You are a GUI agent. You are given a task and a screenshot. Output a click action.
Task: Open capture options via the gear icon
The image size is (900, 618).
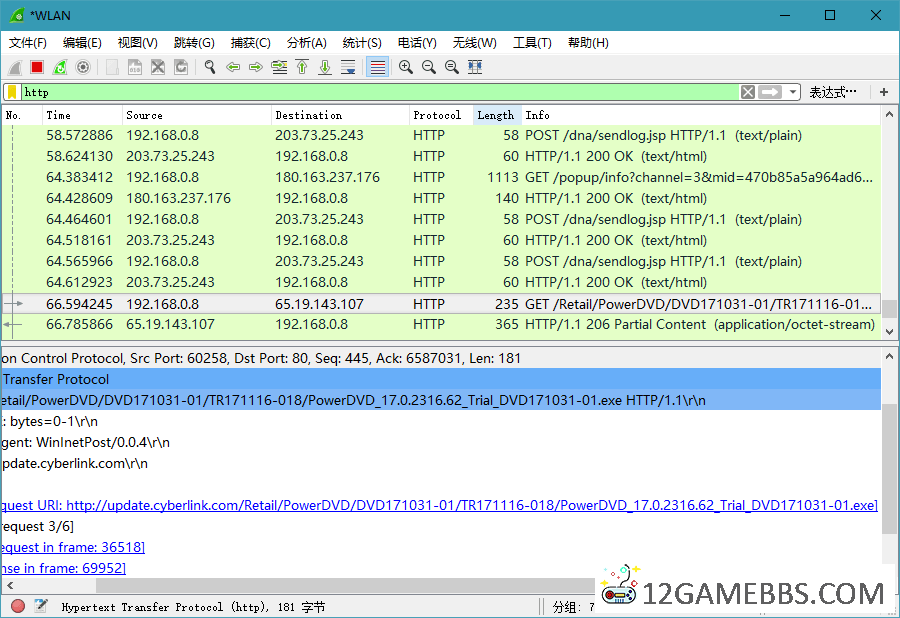(x=83, y=68)
